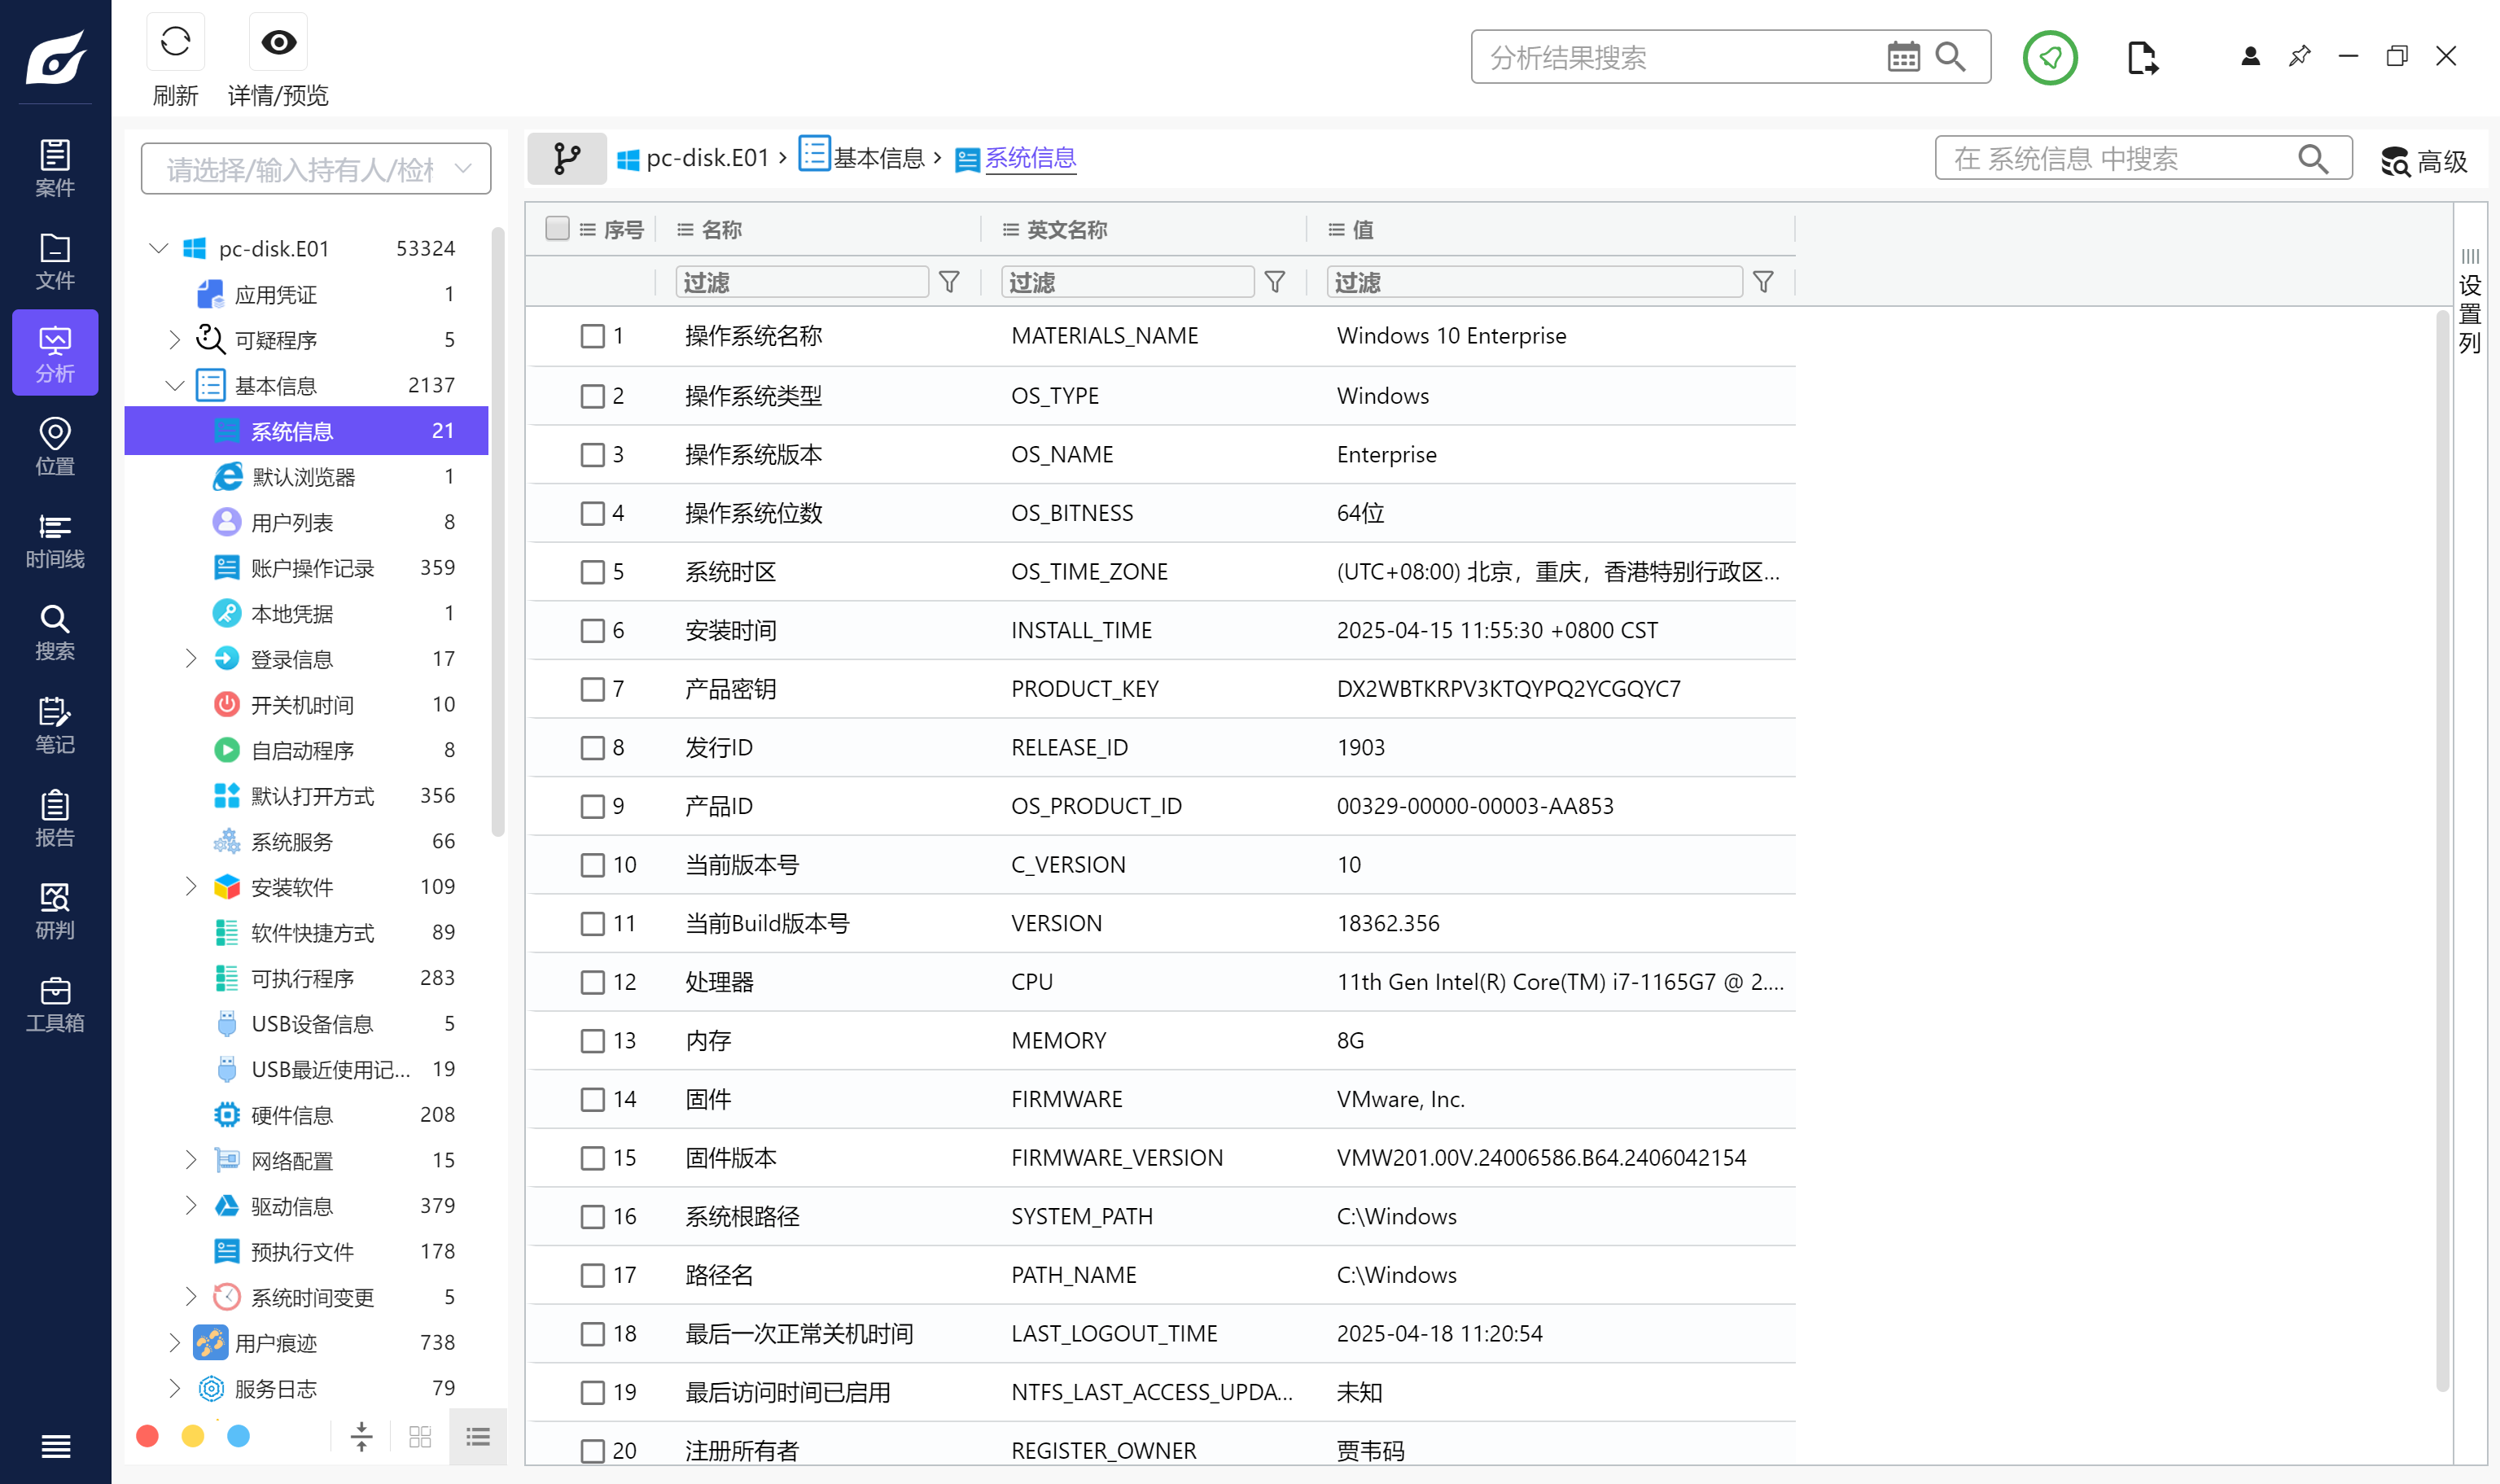
Task: Expand the 用户痕迹 tree node
Action: [x=175, y=1342]
